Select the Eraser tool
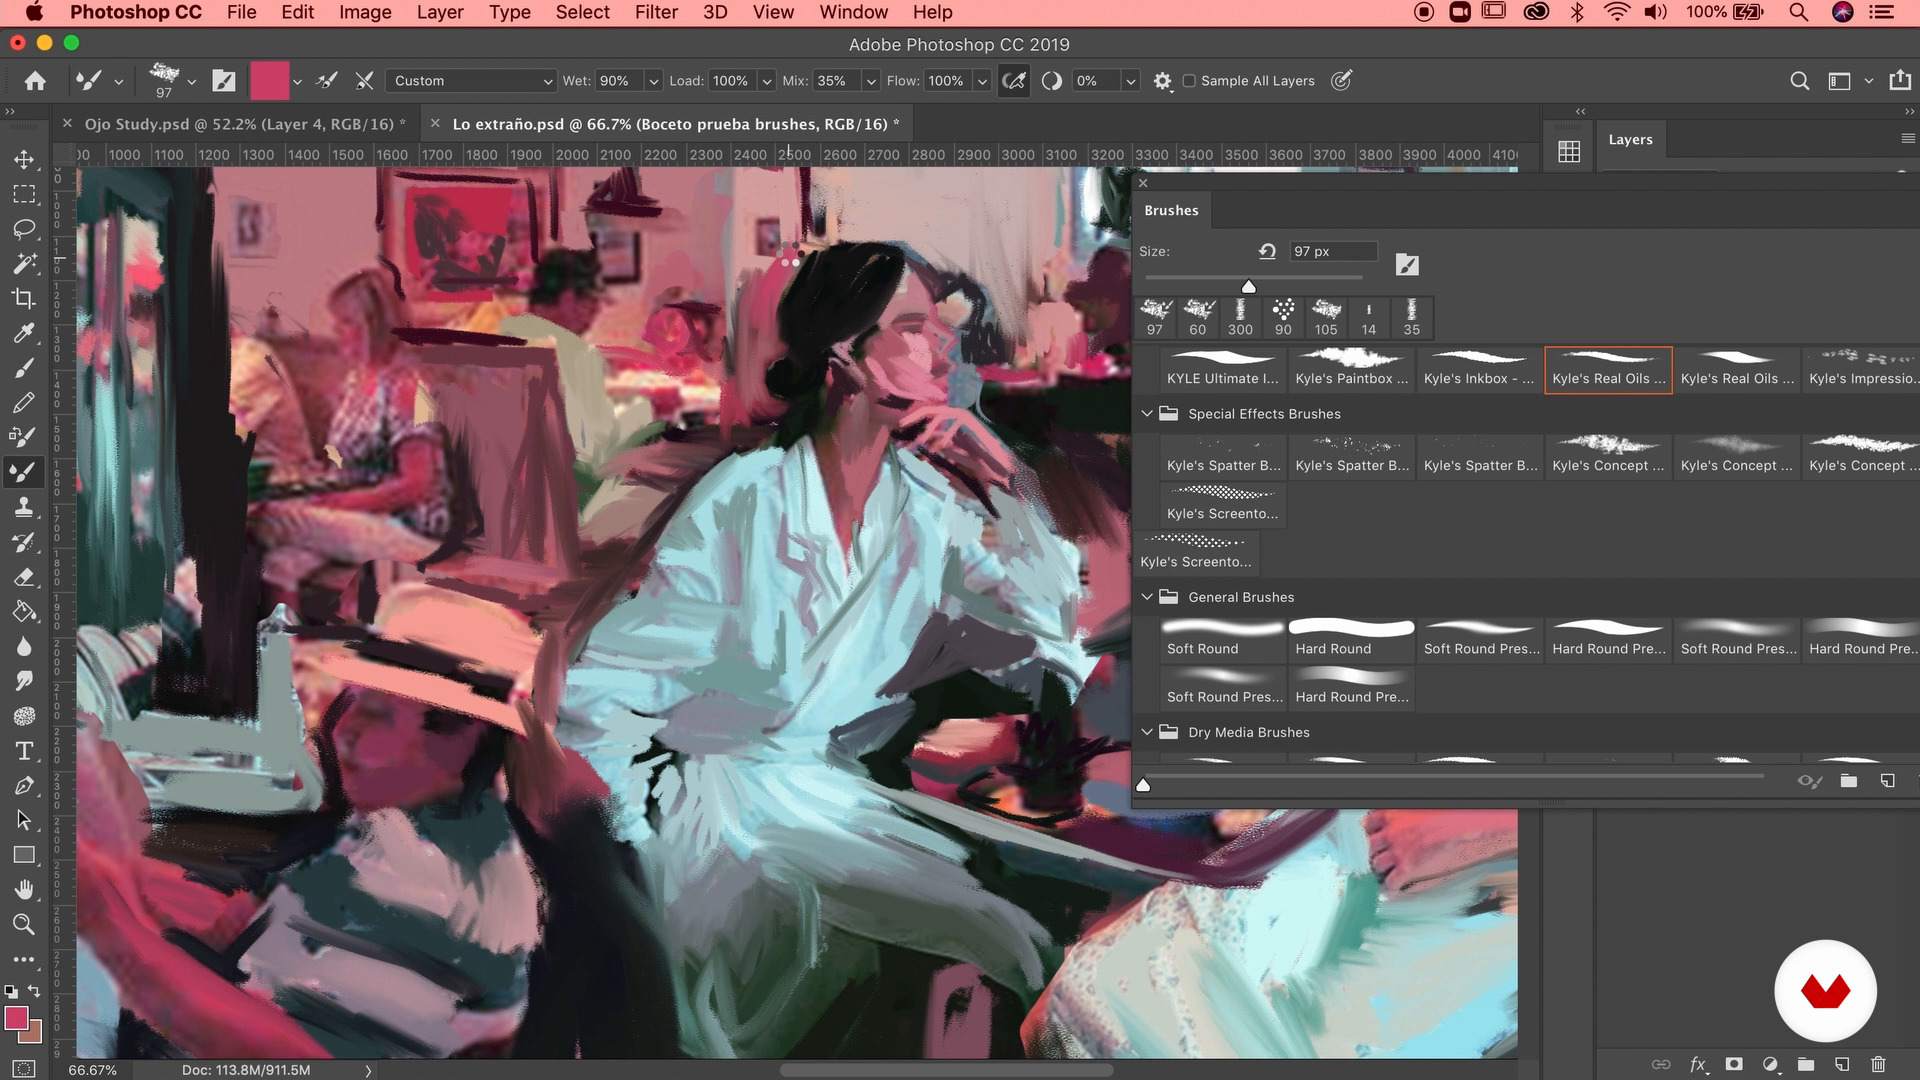The width and height of the screenshot is (1920, 1080). [24, 577]
